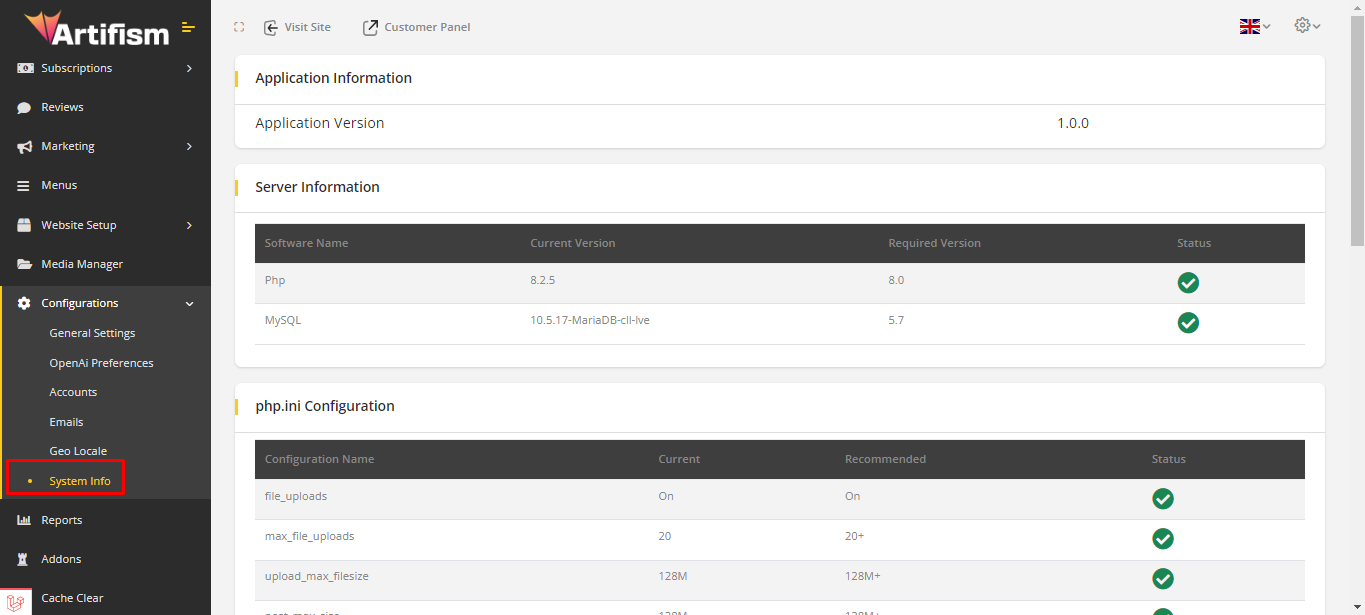Click the Addons chess rook icon

[x=24, y=560]
